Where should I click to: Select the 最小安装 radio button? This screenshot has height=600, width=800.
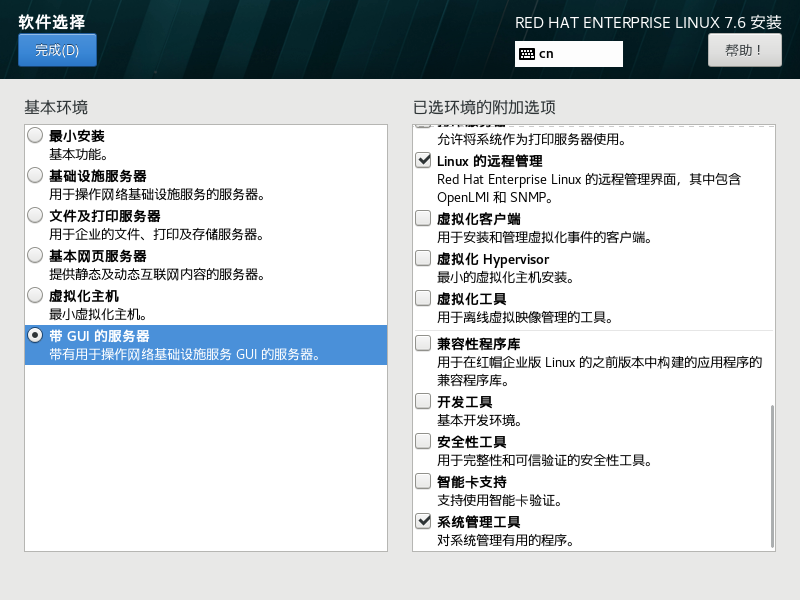(35, 136)
